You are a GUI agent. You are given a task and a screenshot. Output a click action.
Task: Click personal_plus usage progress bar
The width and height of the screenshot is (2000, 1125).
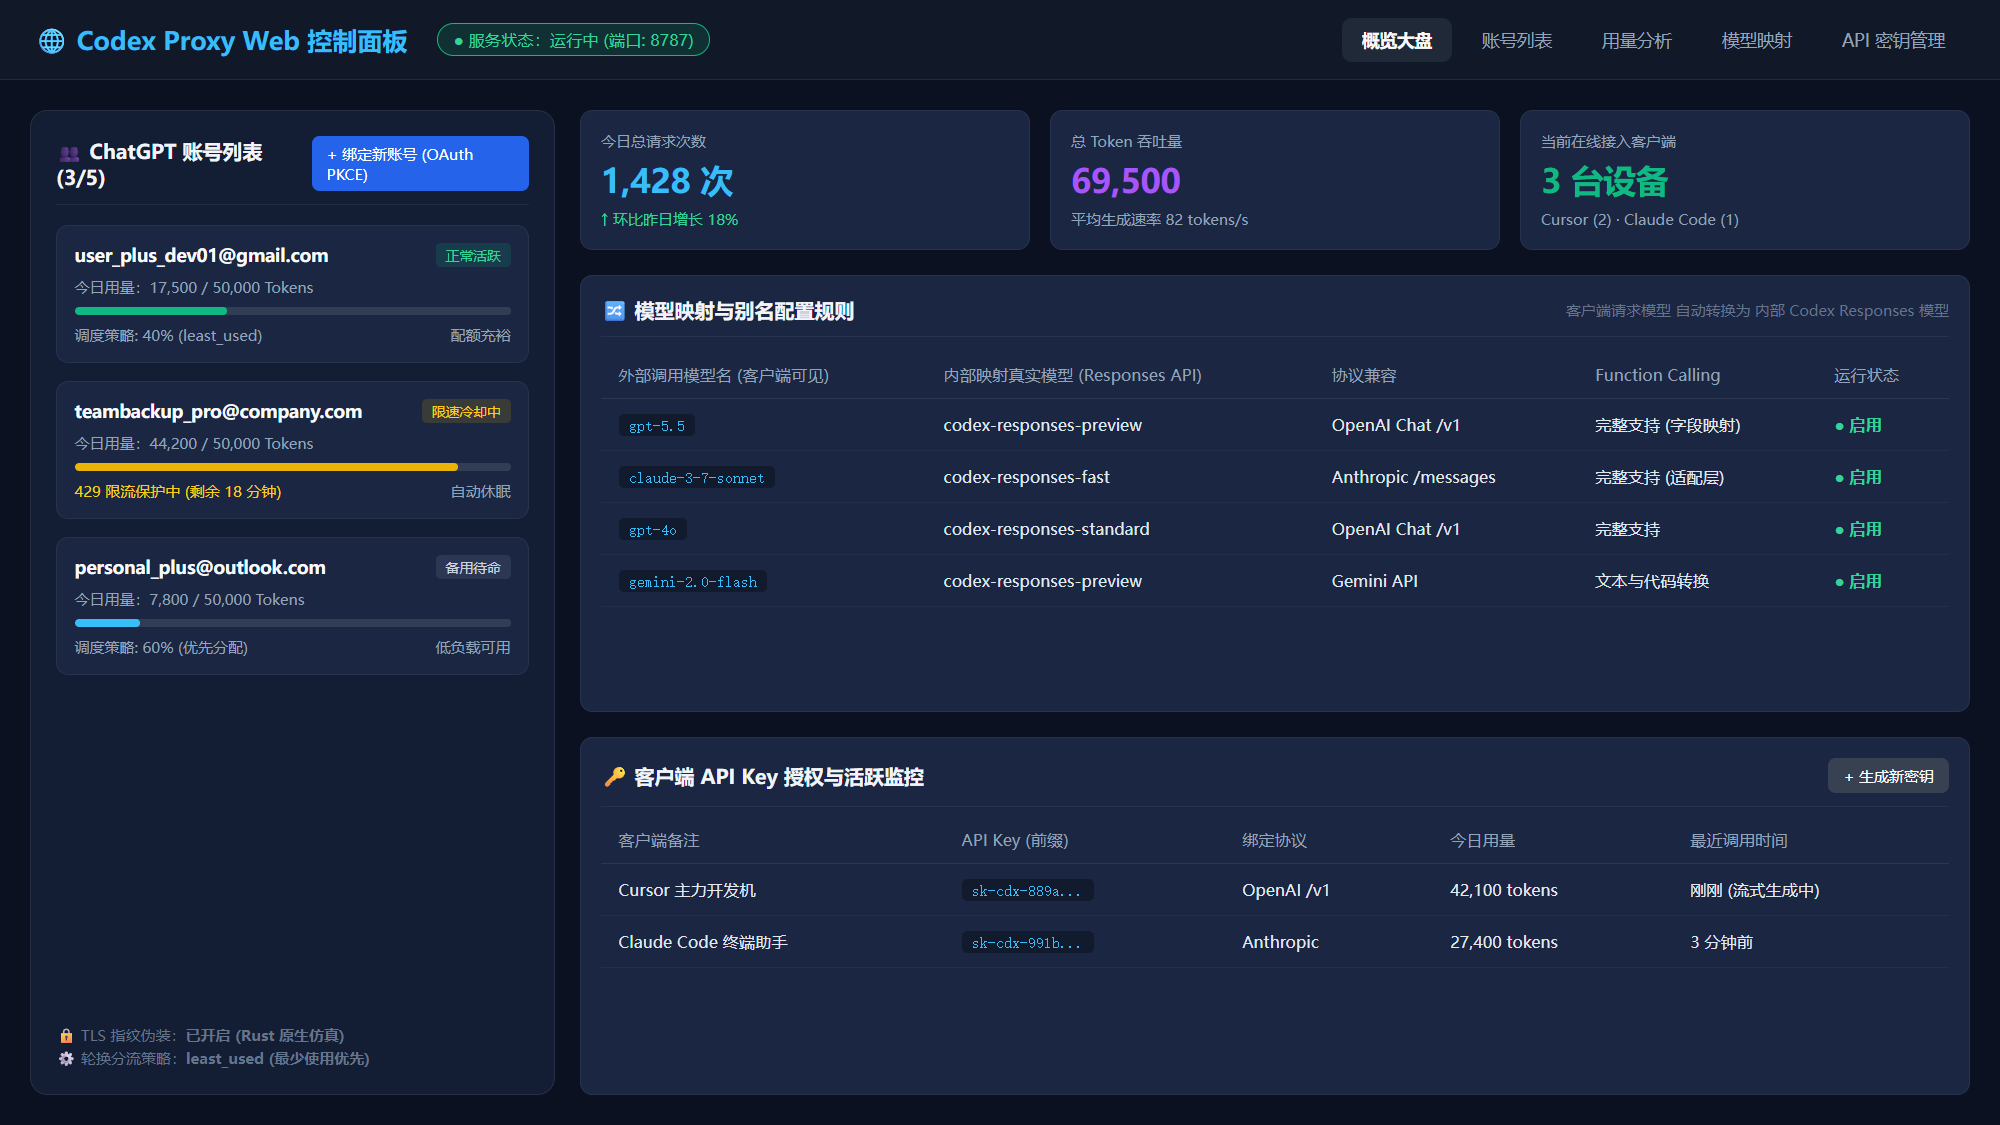[292, 623]
